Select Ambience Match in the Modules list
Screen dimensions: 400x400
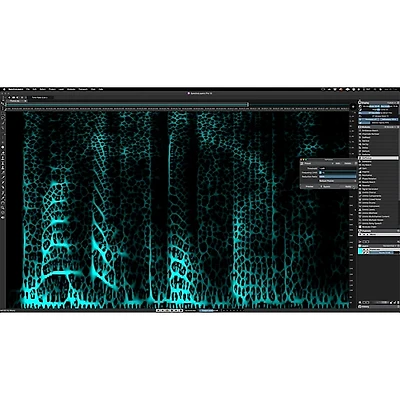[x=379, y=131]
